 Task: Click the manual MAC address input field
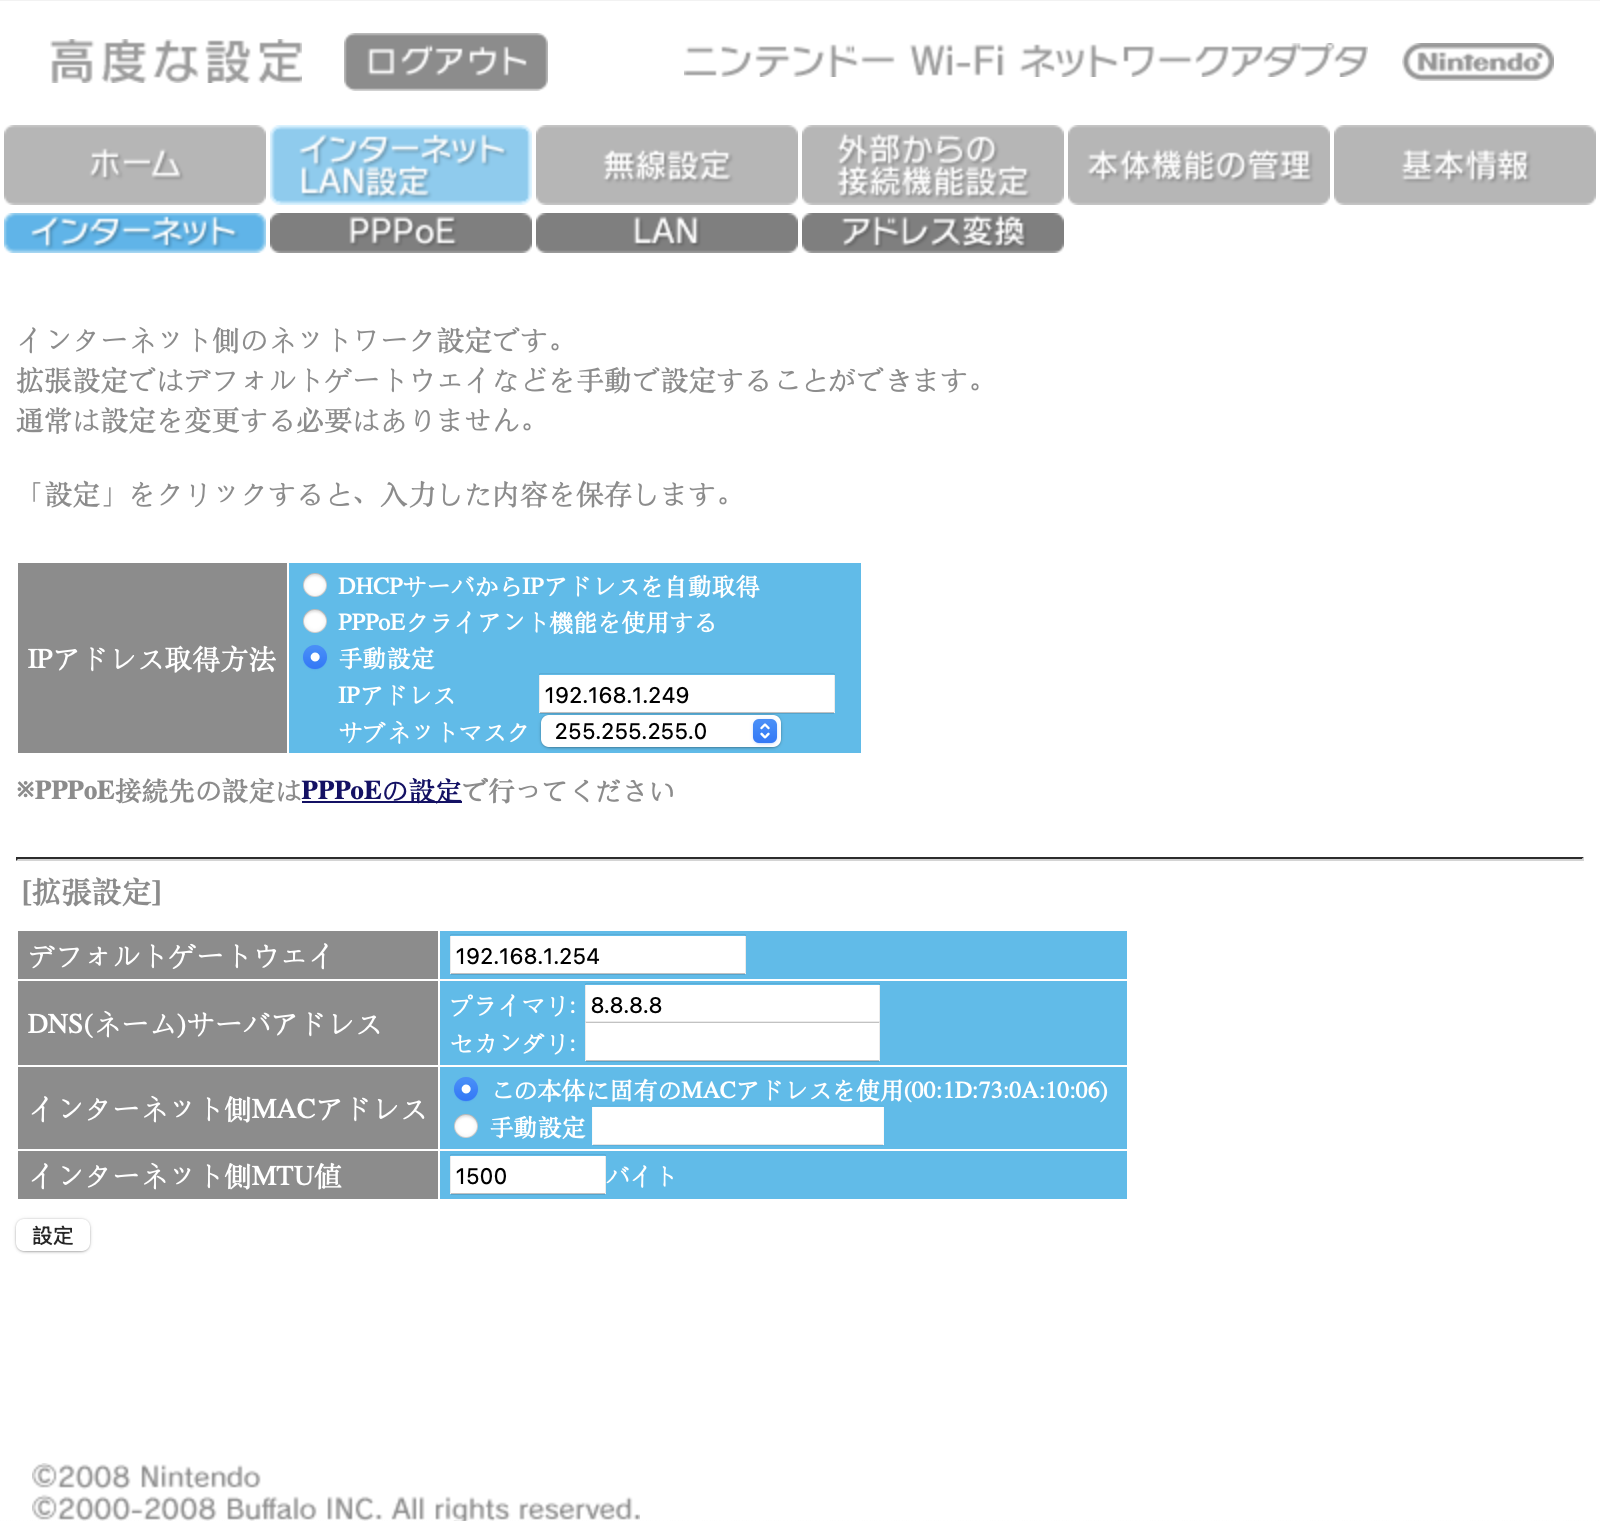coord(738,1127)
